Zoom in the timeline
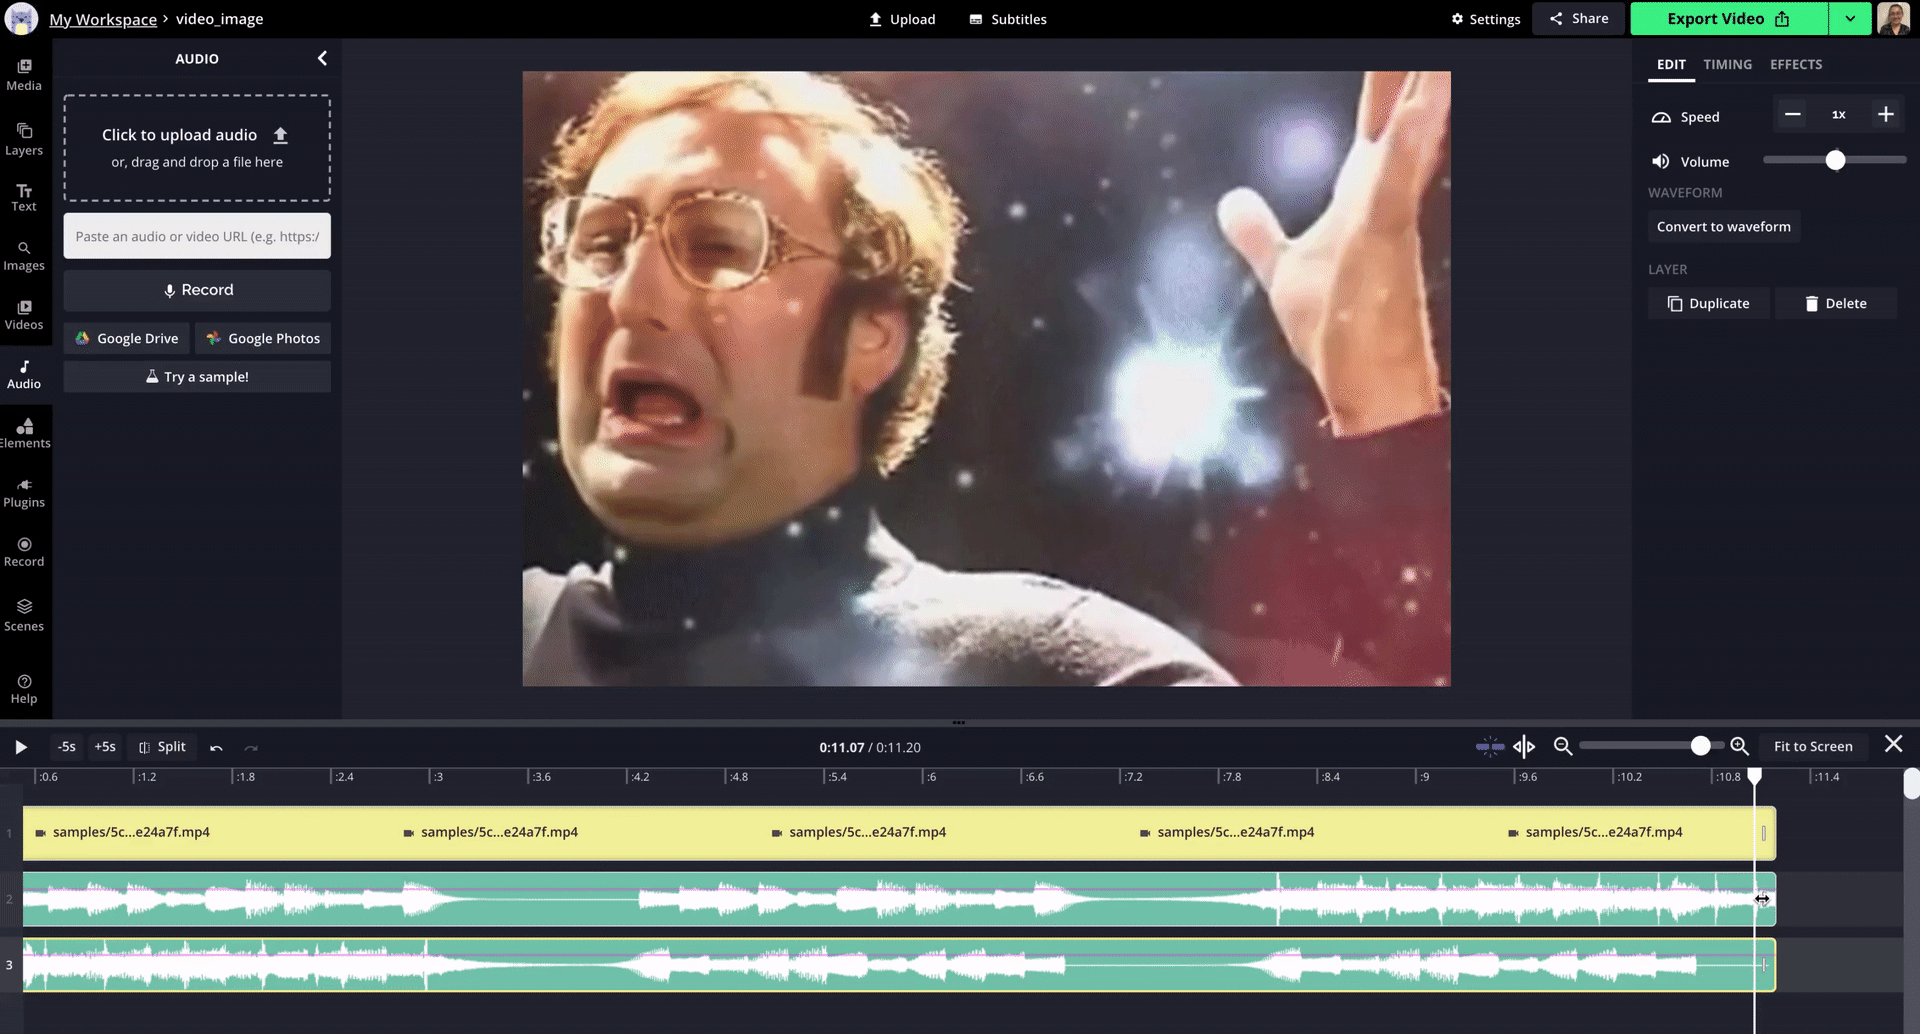 pyautogui.click(x=1740, y=746)
